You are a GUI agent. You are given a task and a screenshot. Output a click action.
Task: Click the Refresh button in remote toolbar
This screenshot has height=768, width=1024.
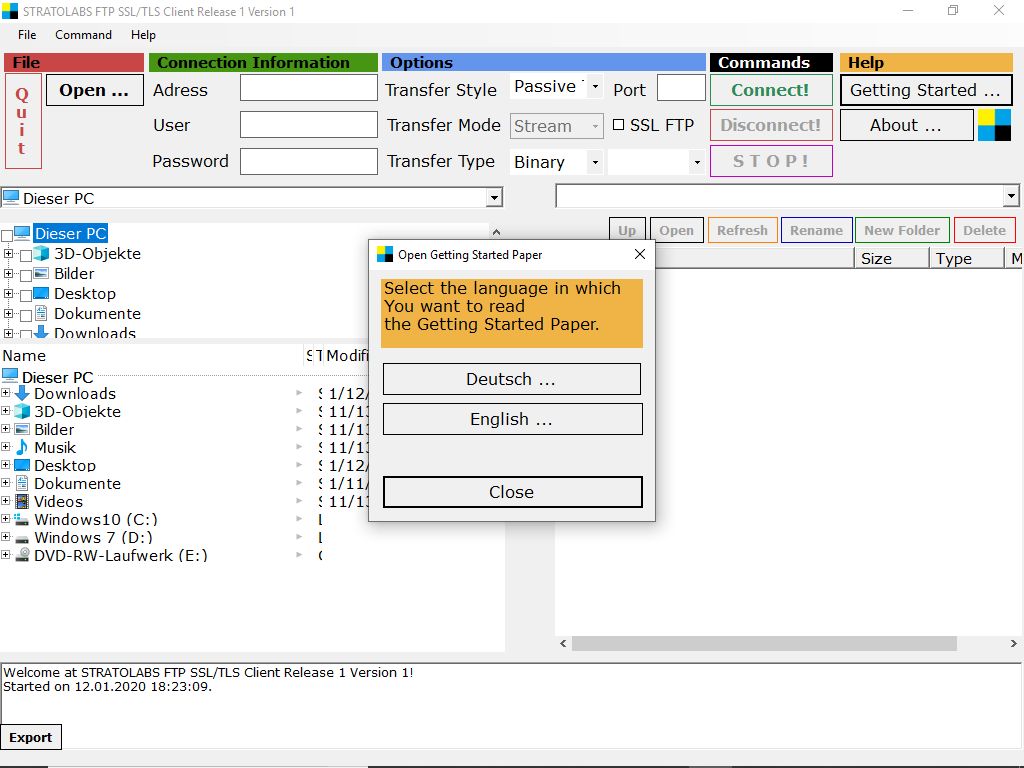(743, 230)
